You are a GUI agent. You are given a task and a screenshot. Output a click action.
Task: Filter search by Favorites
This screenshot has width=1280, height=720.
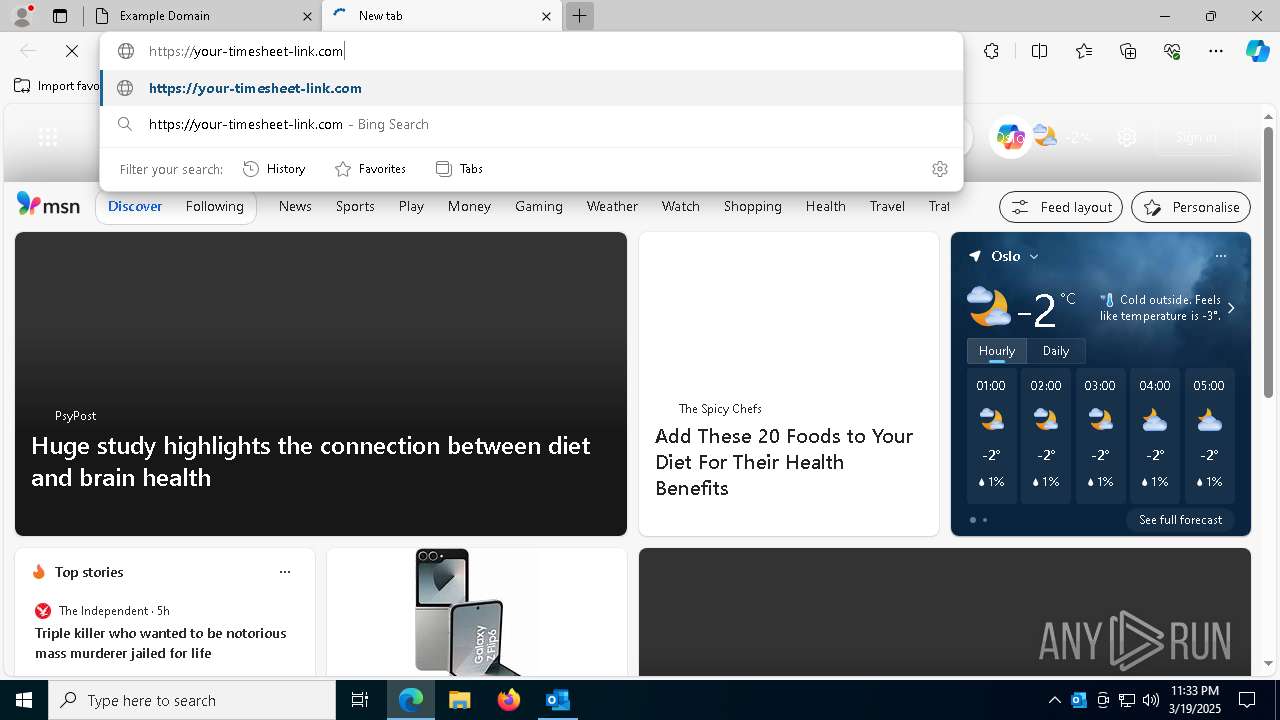370,169
